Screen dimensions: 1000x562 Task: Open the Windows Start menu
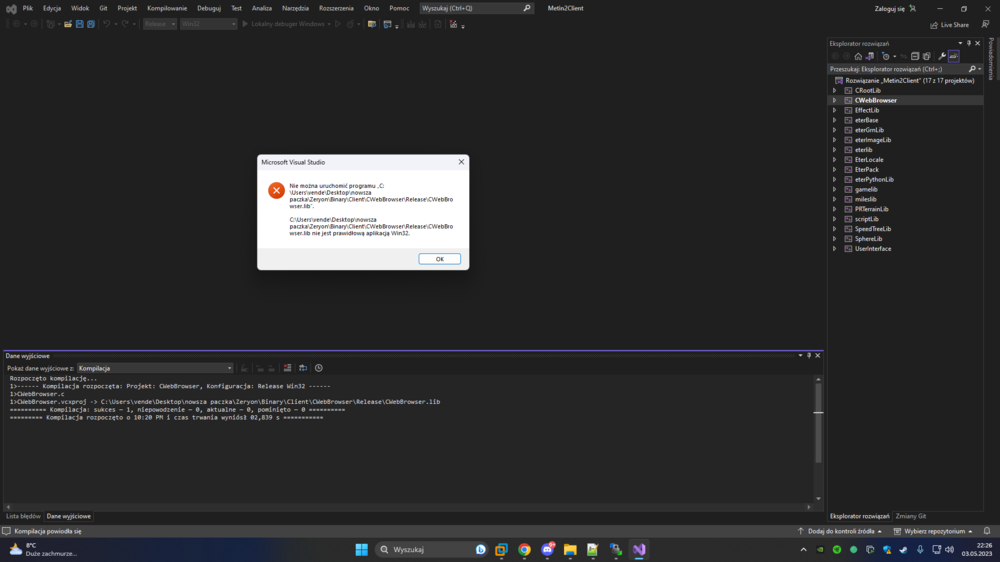coord(362,549)
